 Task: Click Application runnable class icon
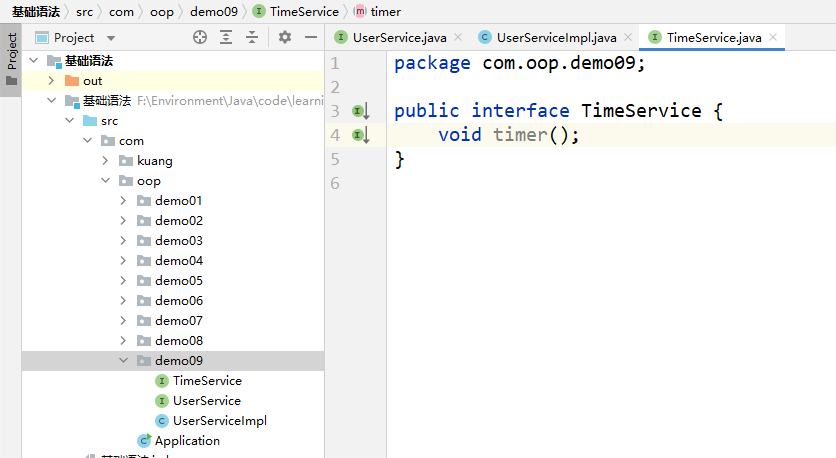pos(144,440)
